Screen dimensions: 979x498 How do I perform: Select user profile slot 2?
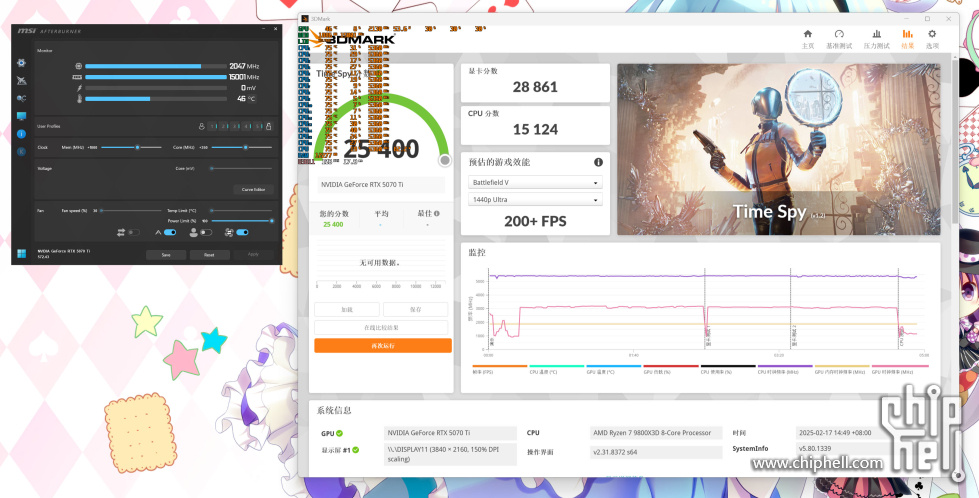click(224, 126)
